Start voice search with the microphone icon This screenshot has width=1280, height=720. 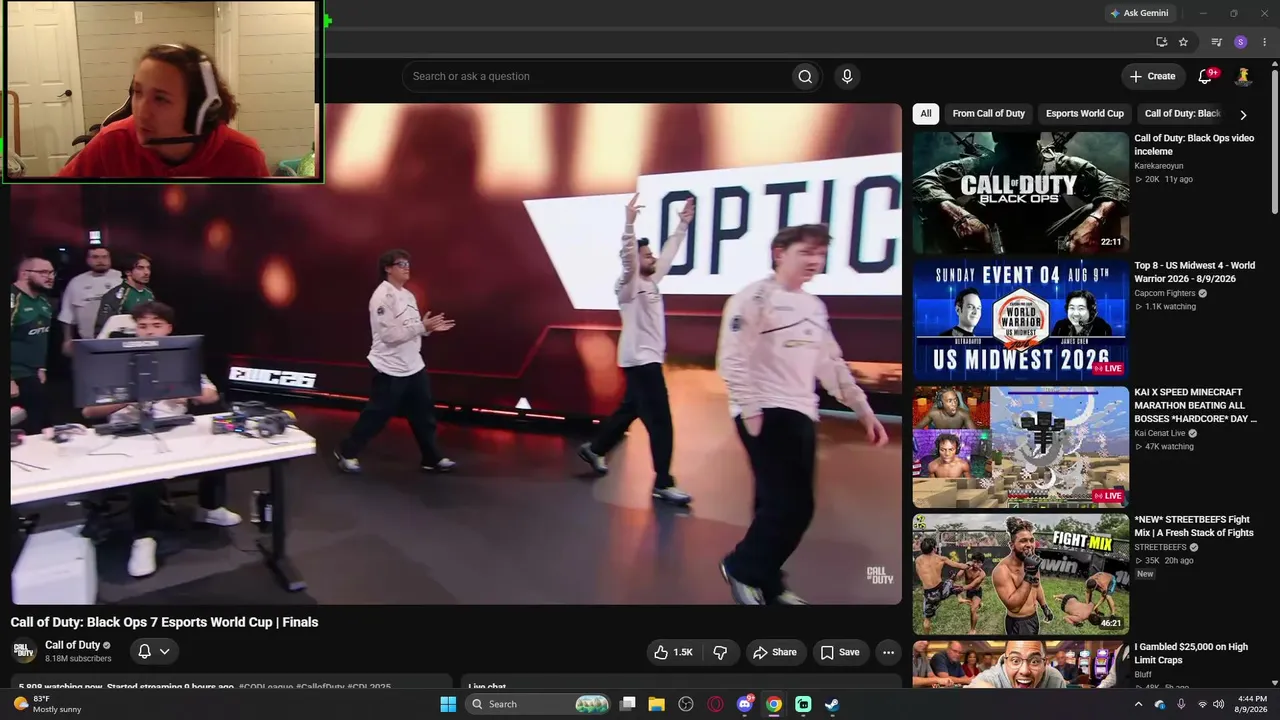(847, 76)
